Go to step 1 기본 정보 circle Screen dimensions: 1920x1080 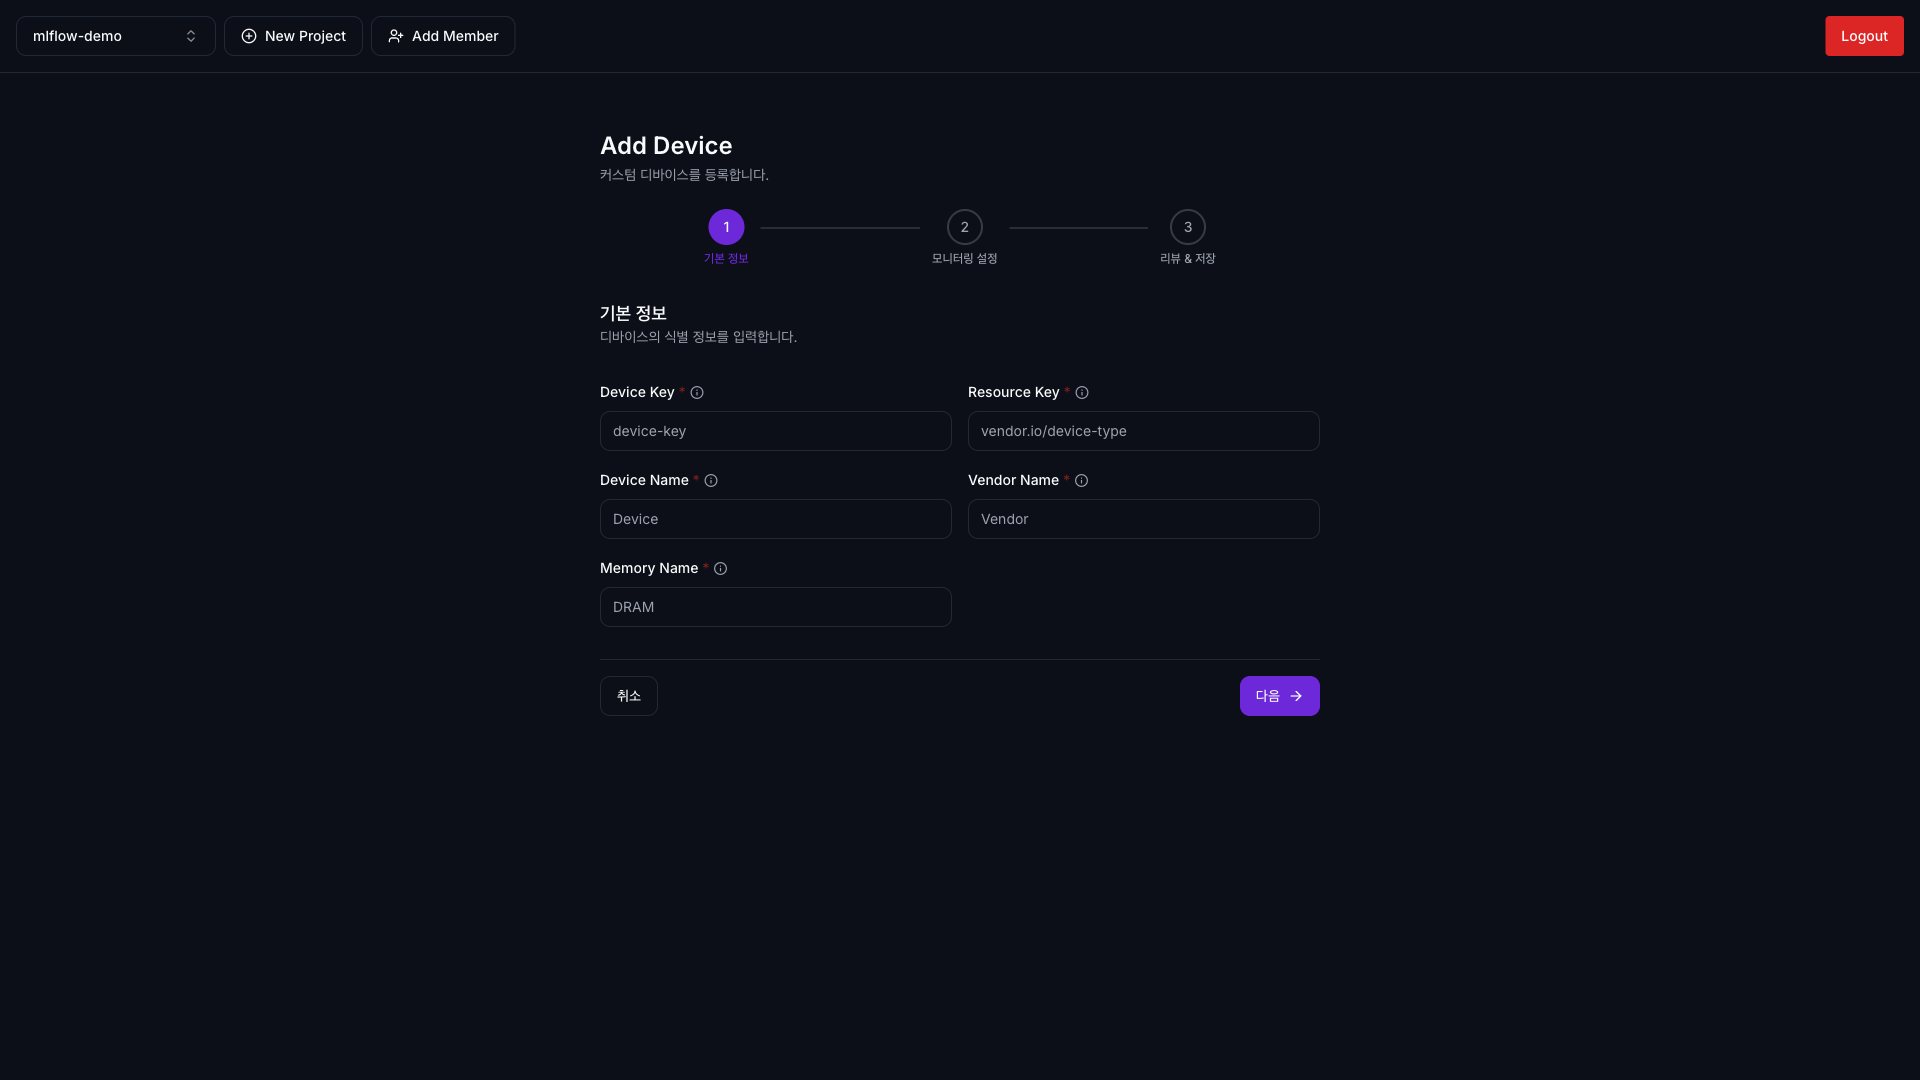[x=726, y=227]
